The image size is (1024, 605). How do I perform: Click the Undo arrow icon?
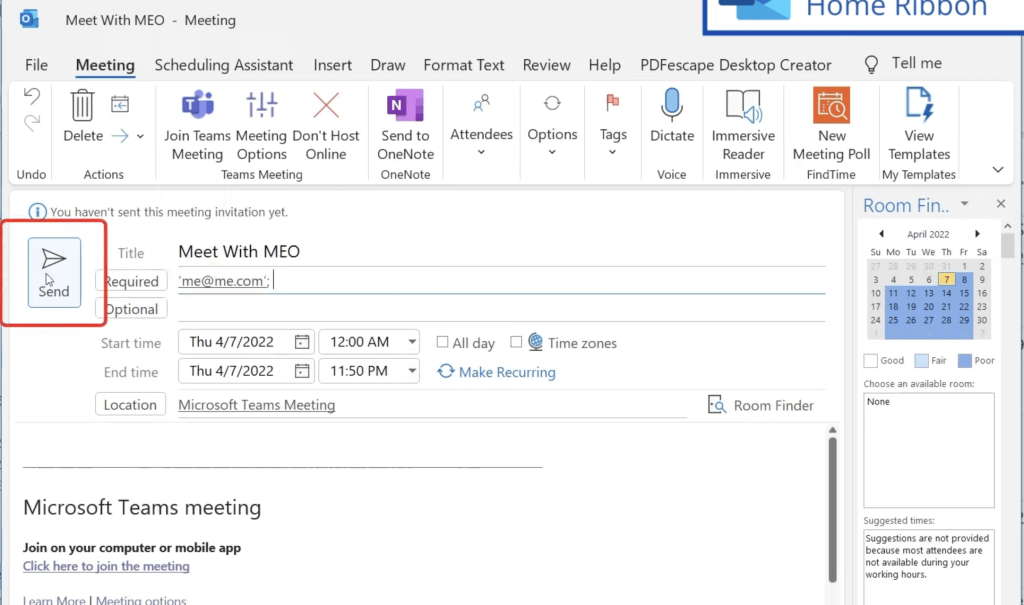coord(31,97)
